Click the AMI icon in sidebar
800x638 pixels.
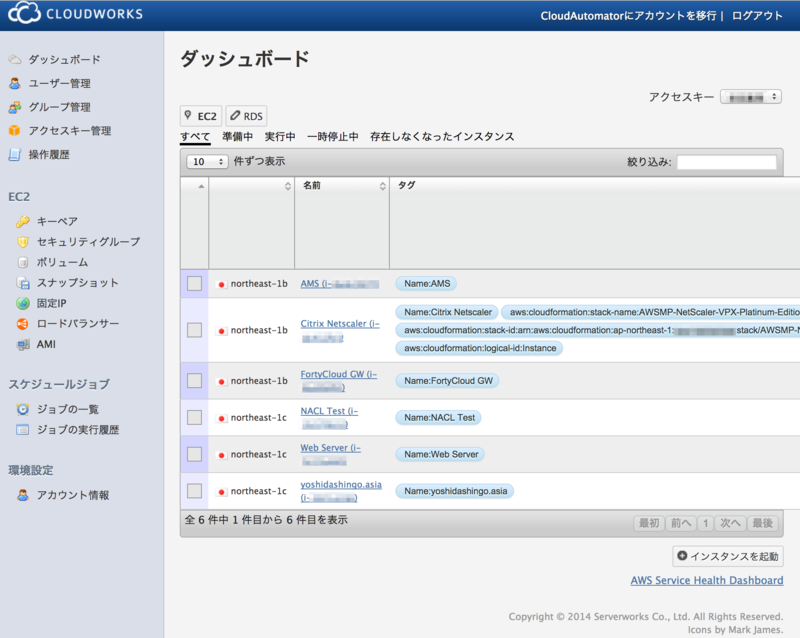click(x=23, y=345)
